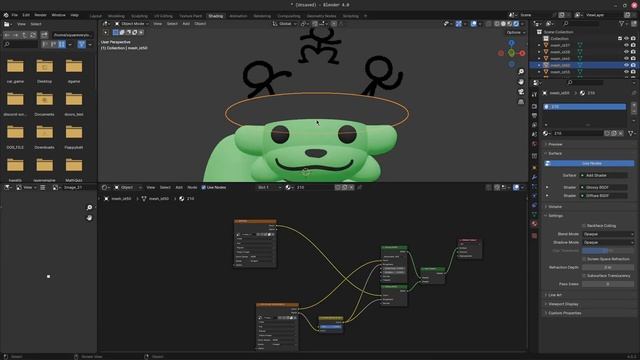This screenshot has width=640, height=360.
Task: Open the Blend Mode dropdown
Action: pos(608,234)
